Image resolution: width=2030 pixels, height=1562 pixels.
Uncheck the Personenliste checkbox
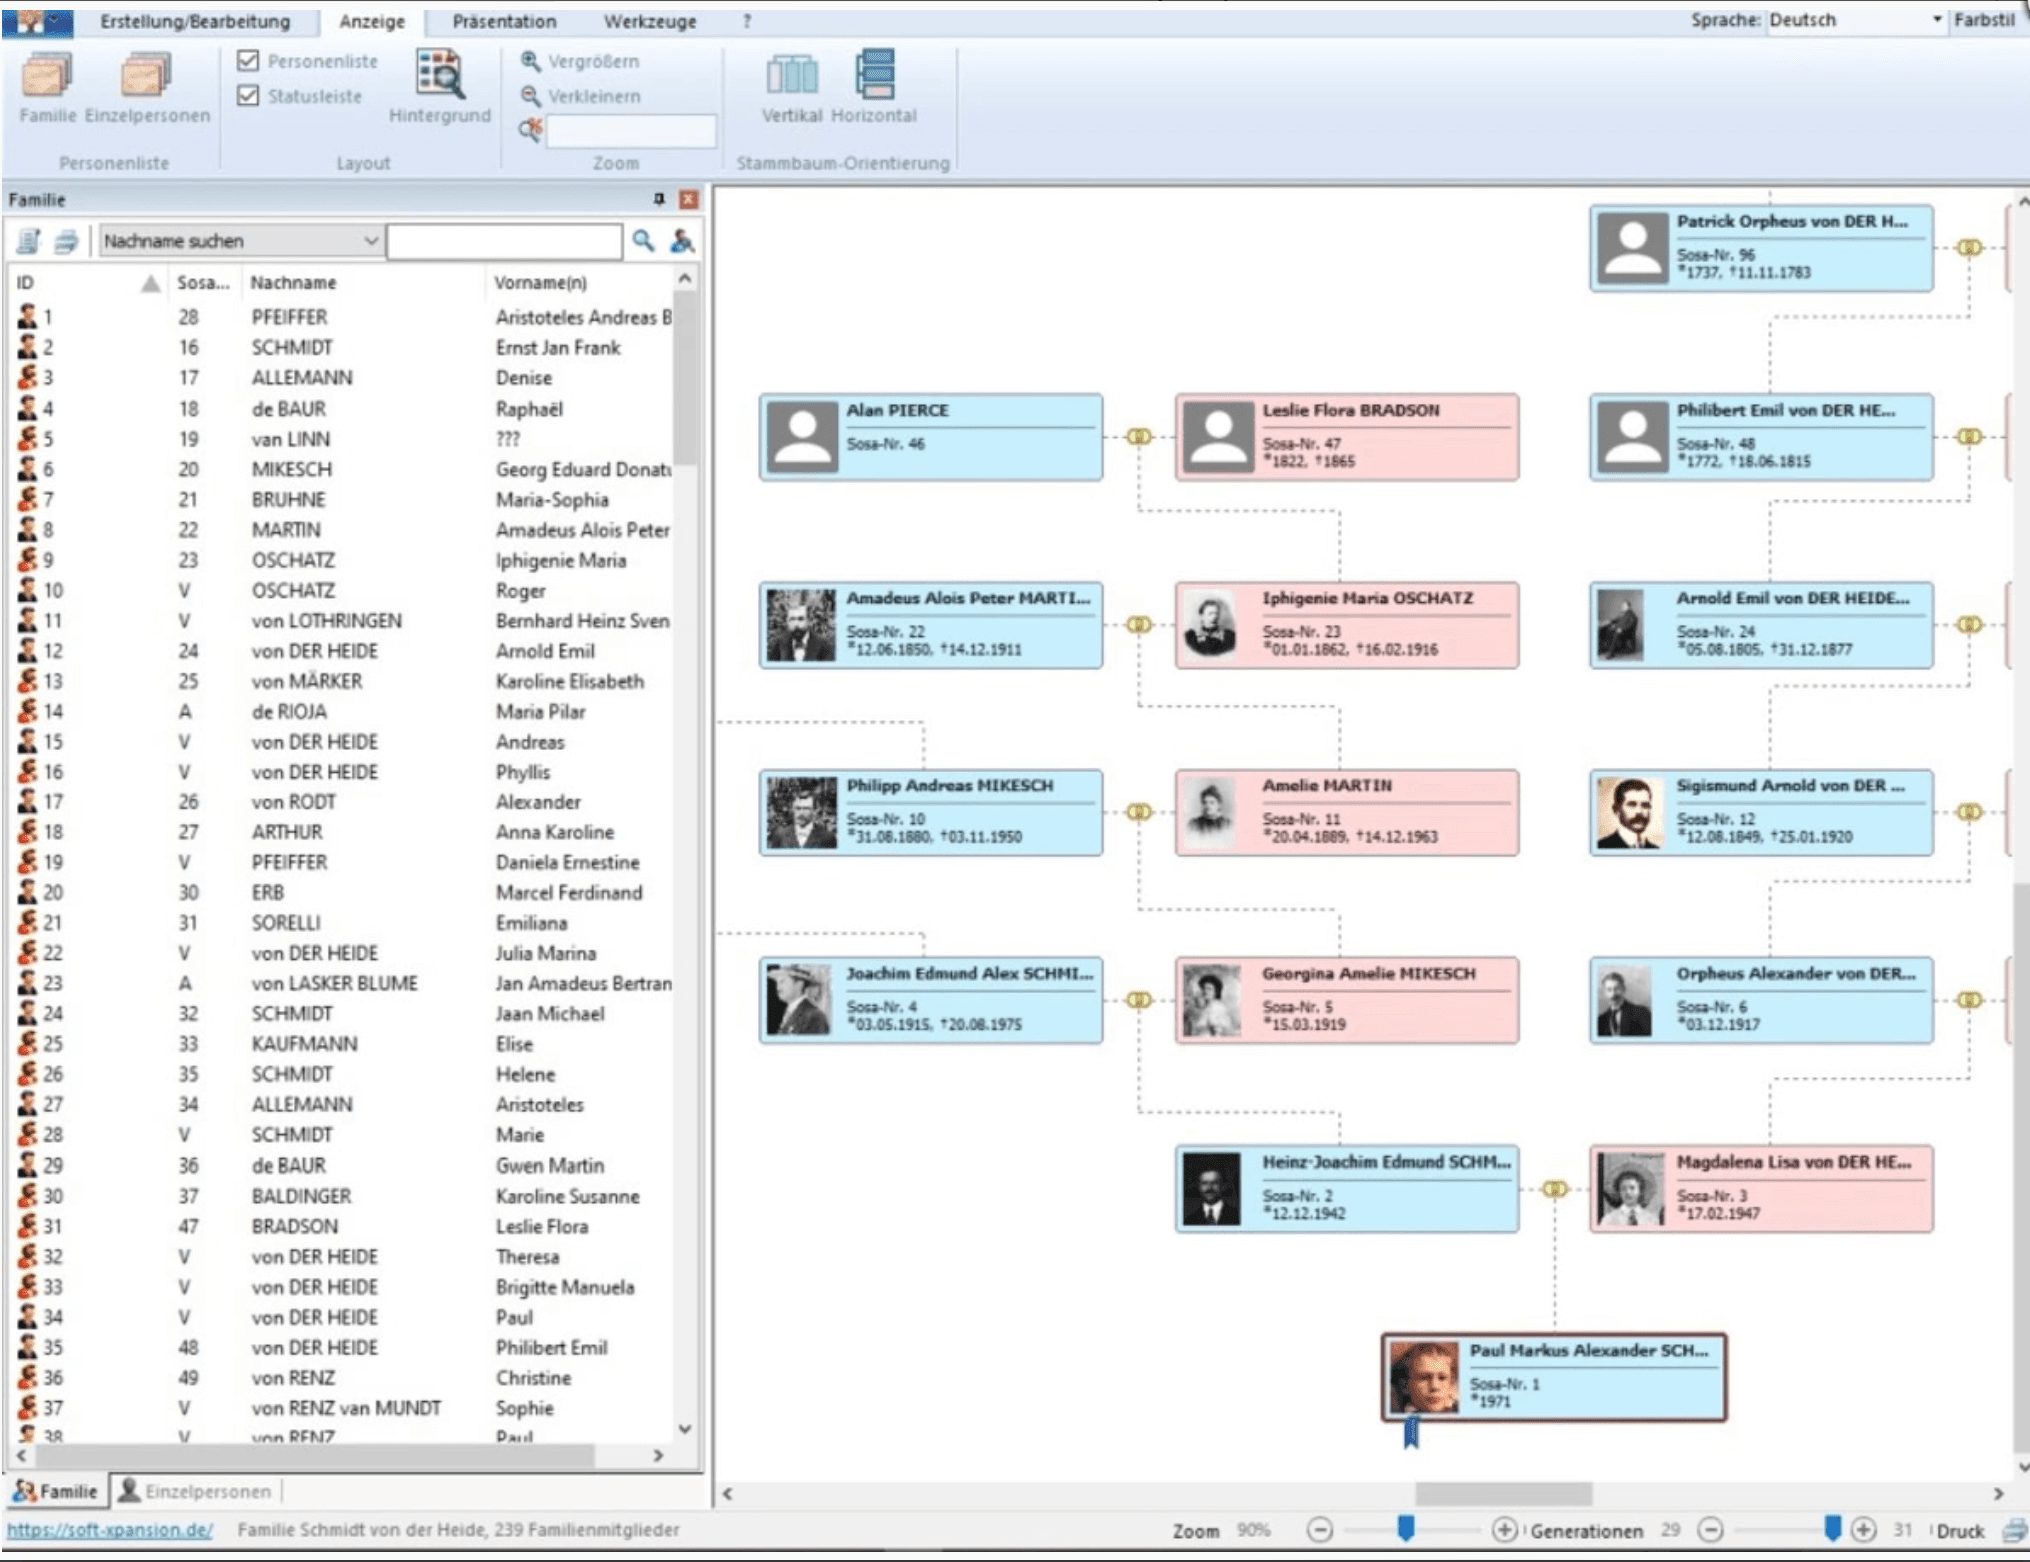click(249, 61)
